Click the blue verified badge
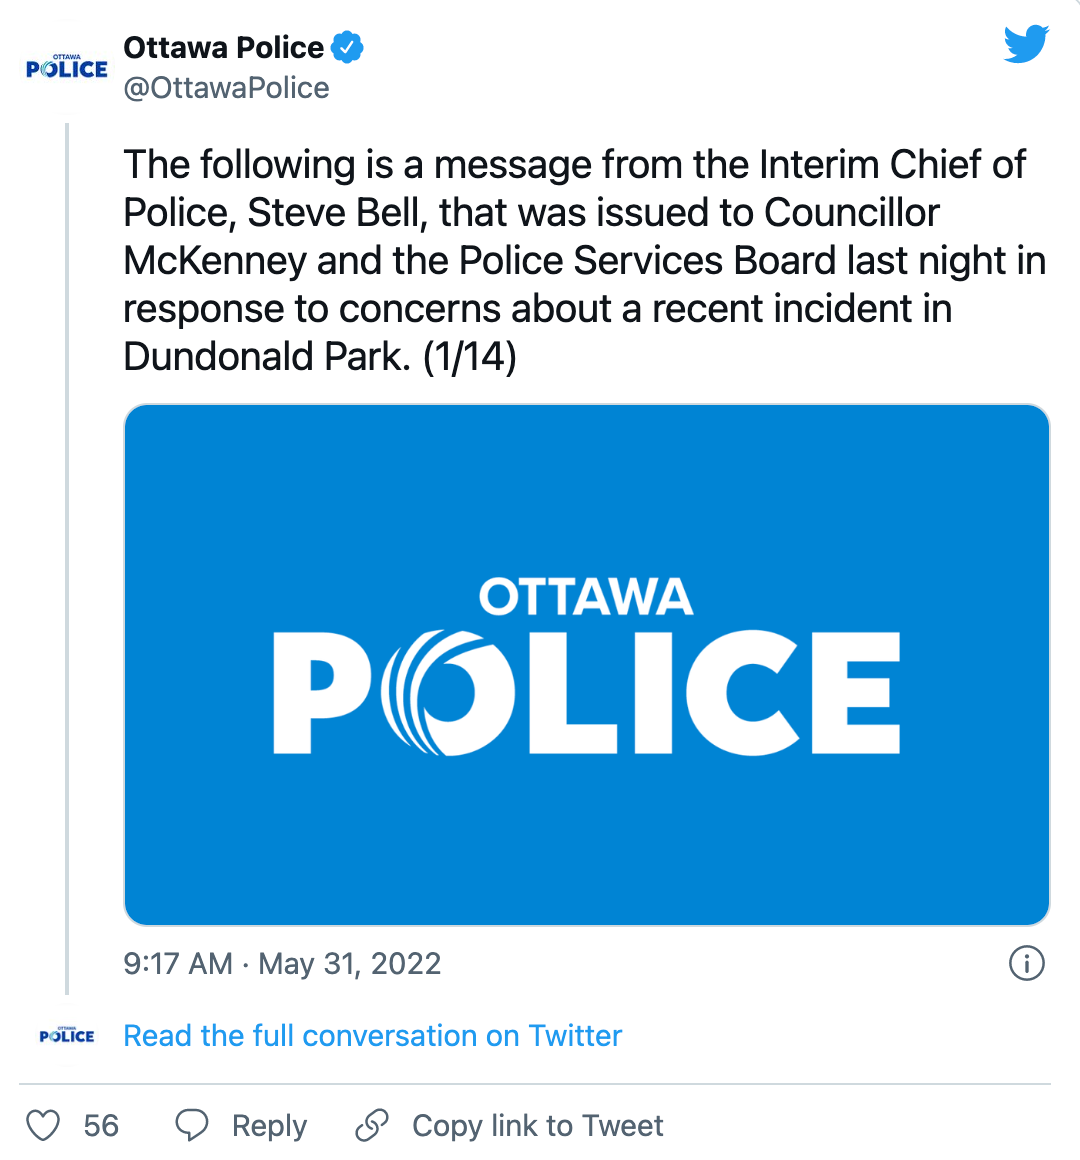Image resolution: width=1080 pixels, height=1160 pixels. point(347,47)
